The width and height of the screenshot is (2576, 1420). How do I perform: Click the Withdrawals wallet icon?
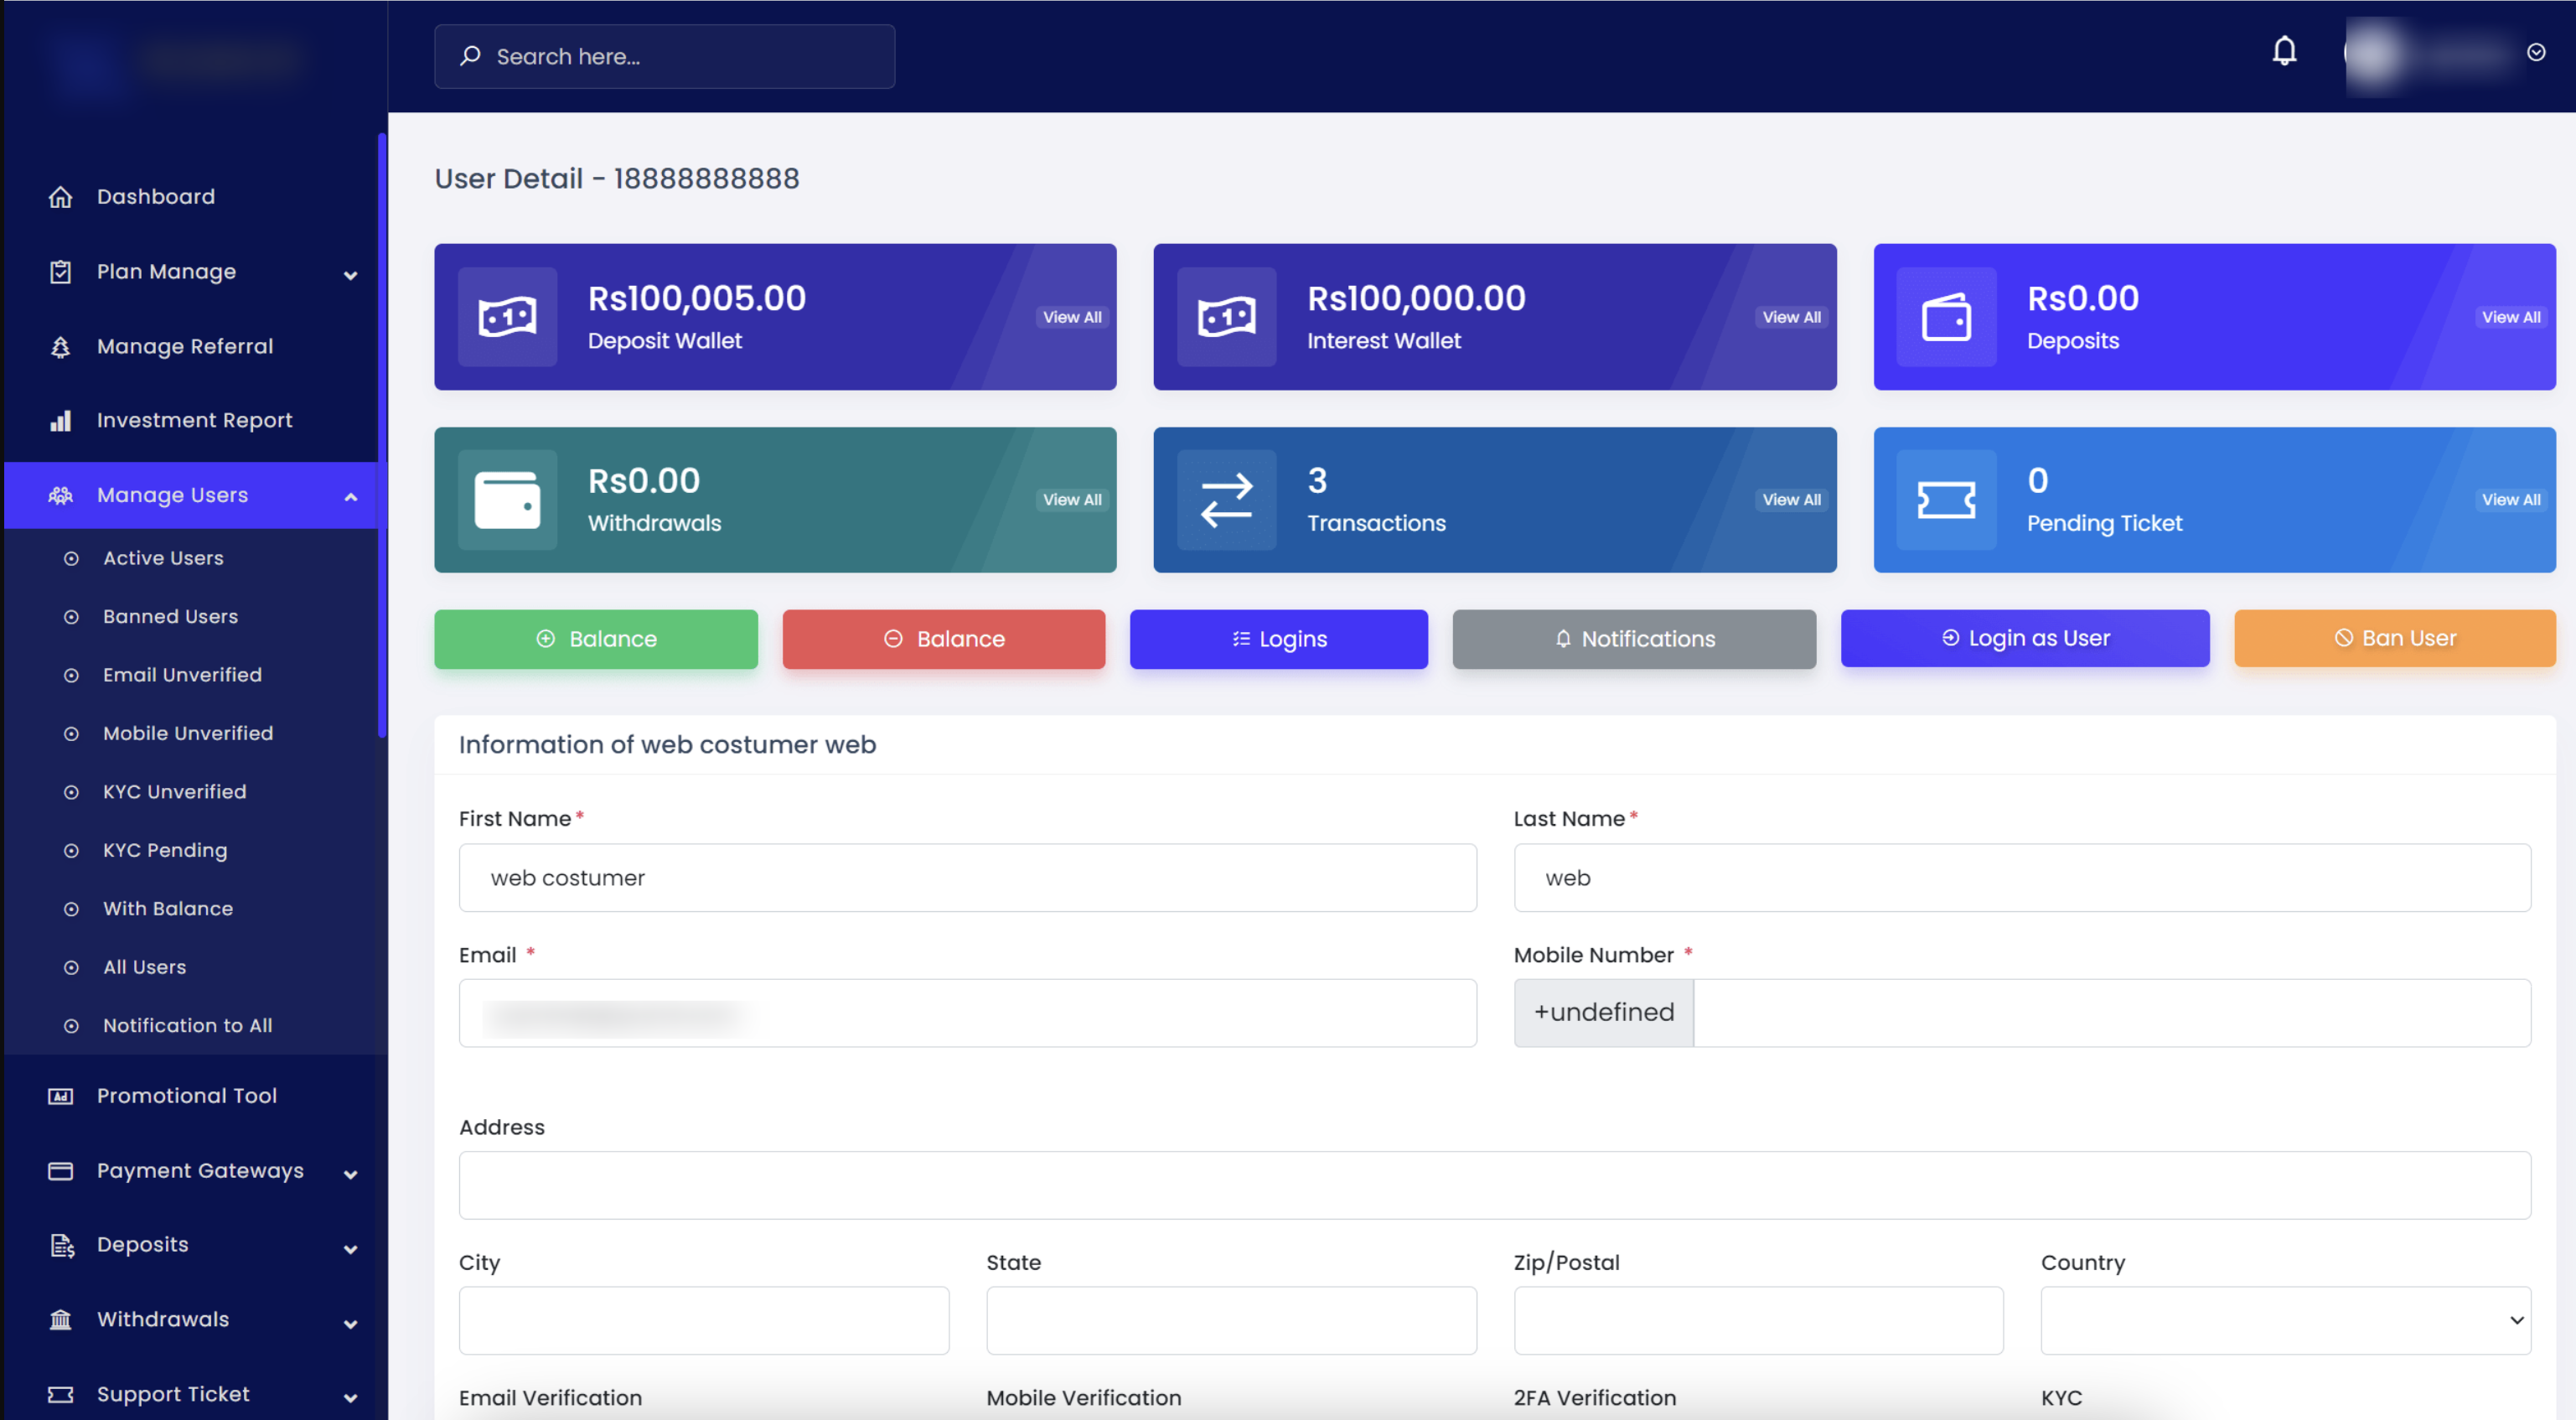[x=505, y=499]
